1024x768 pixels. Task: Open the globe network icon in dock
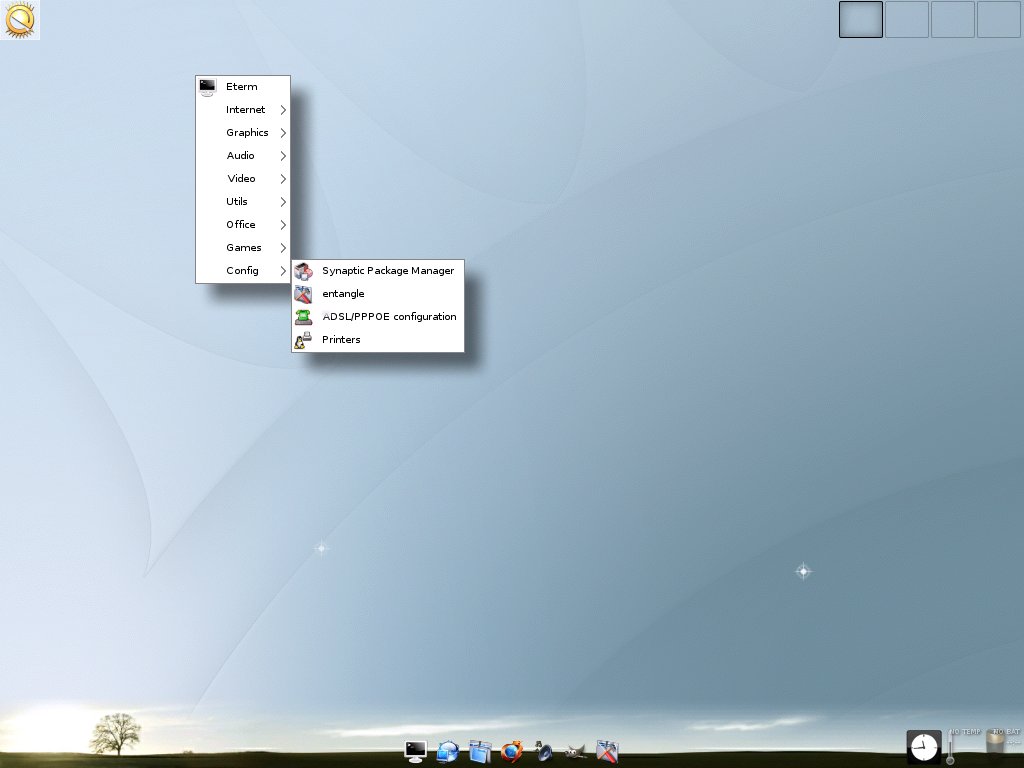point(448,752)
